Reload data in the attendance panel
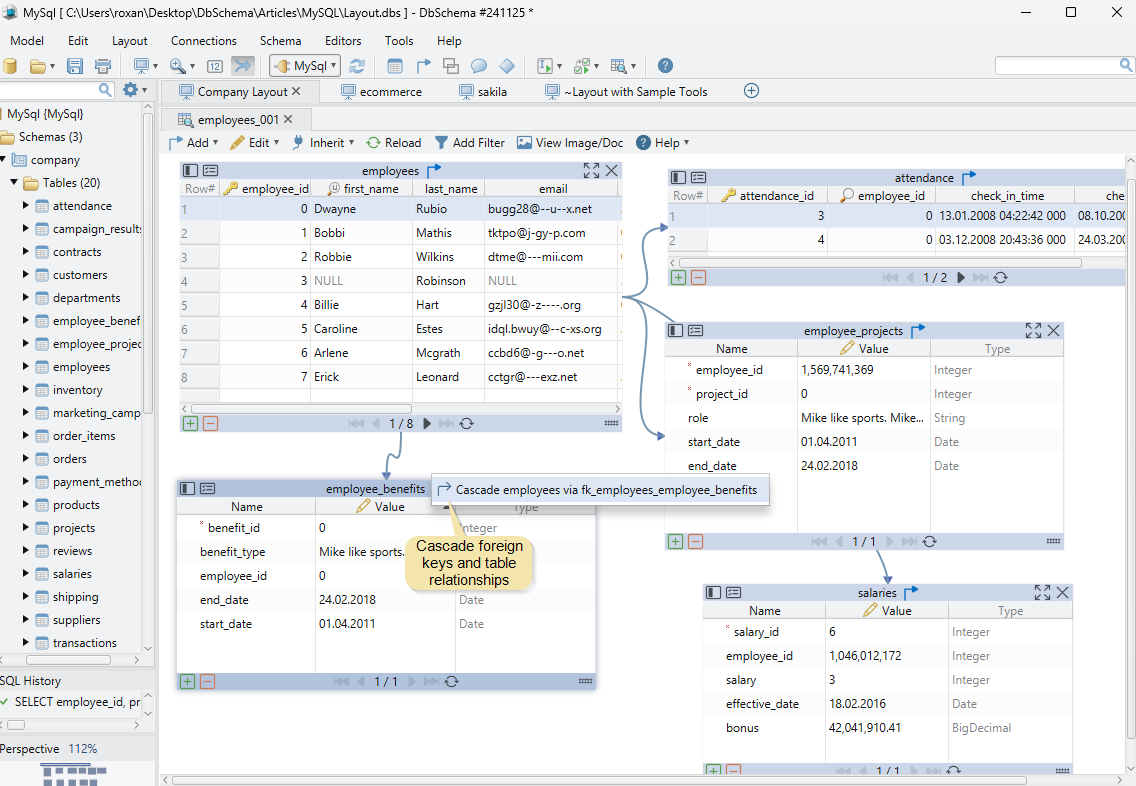1136x786 pixels. [x=1001, y=277]
